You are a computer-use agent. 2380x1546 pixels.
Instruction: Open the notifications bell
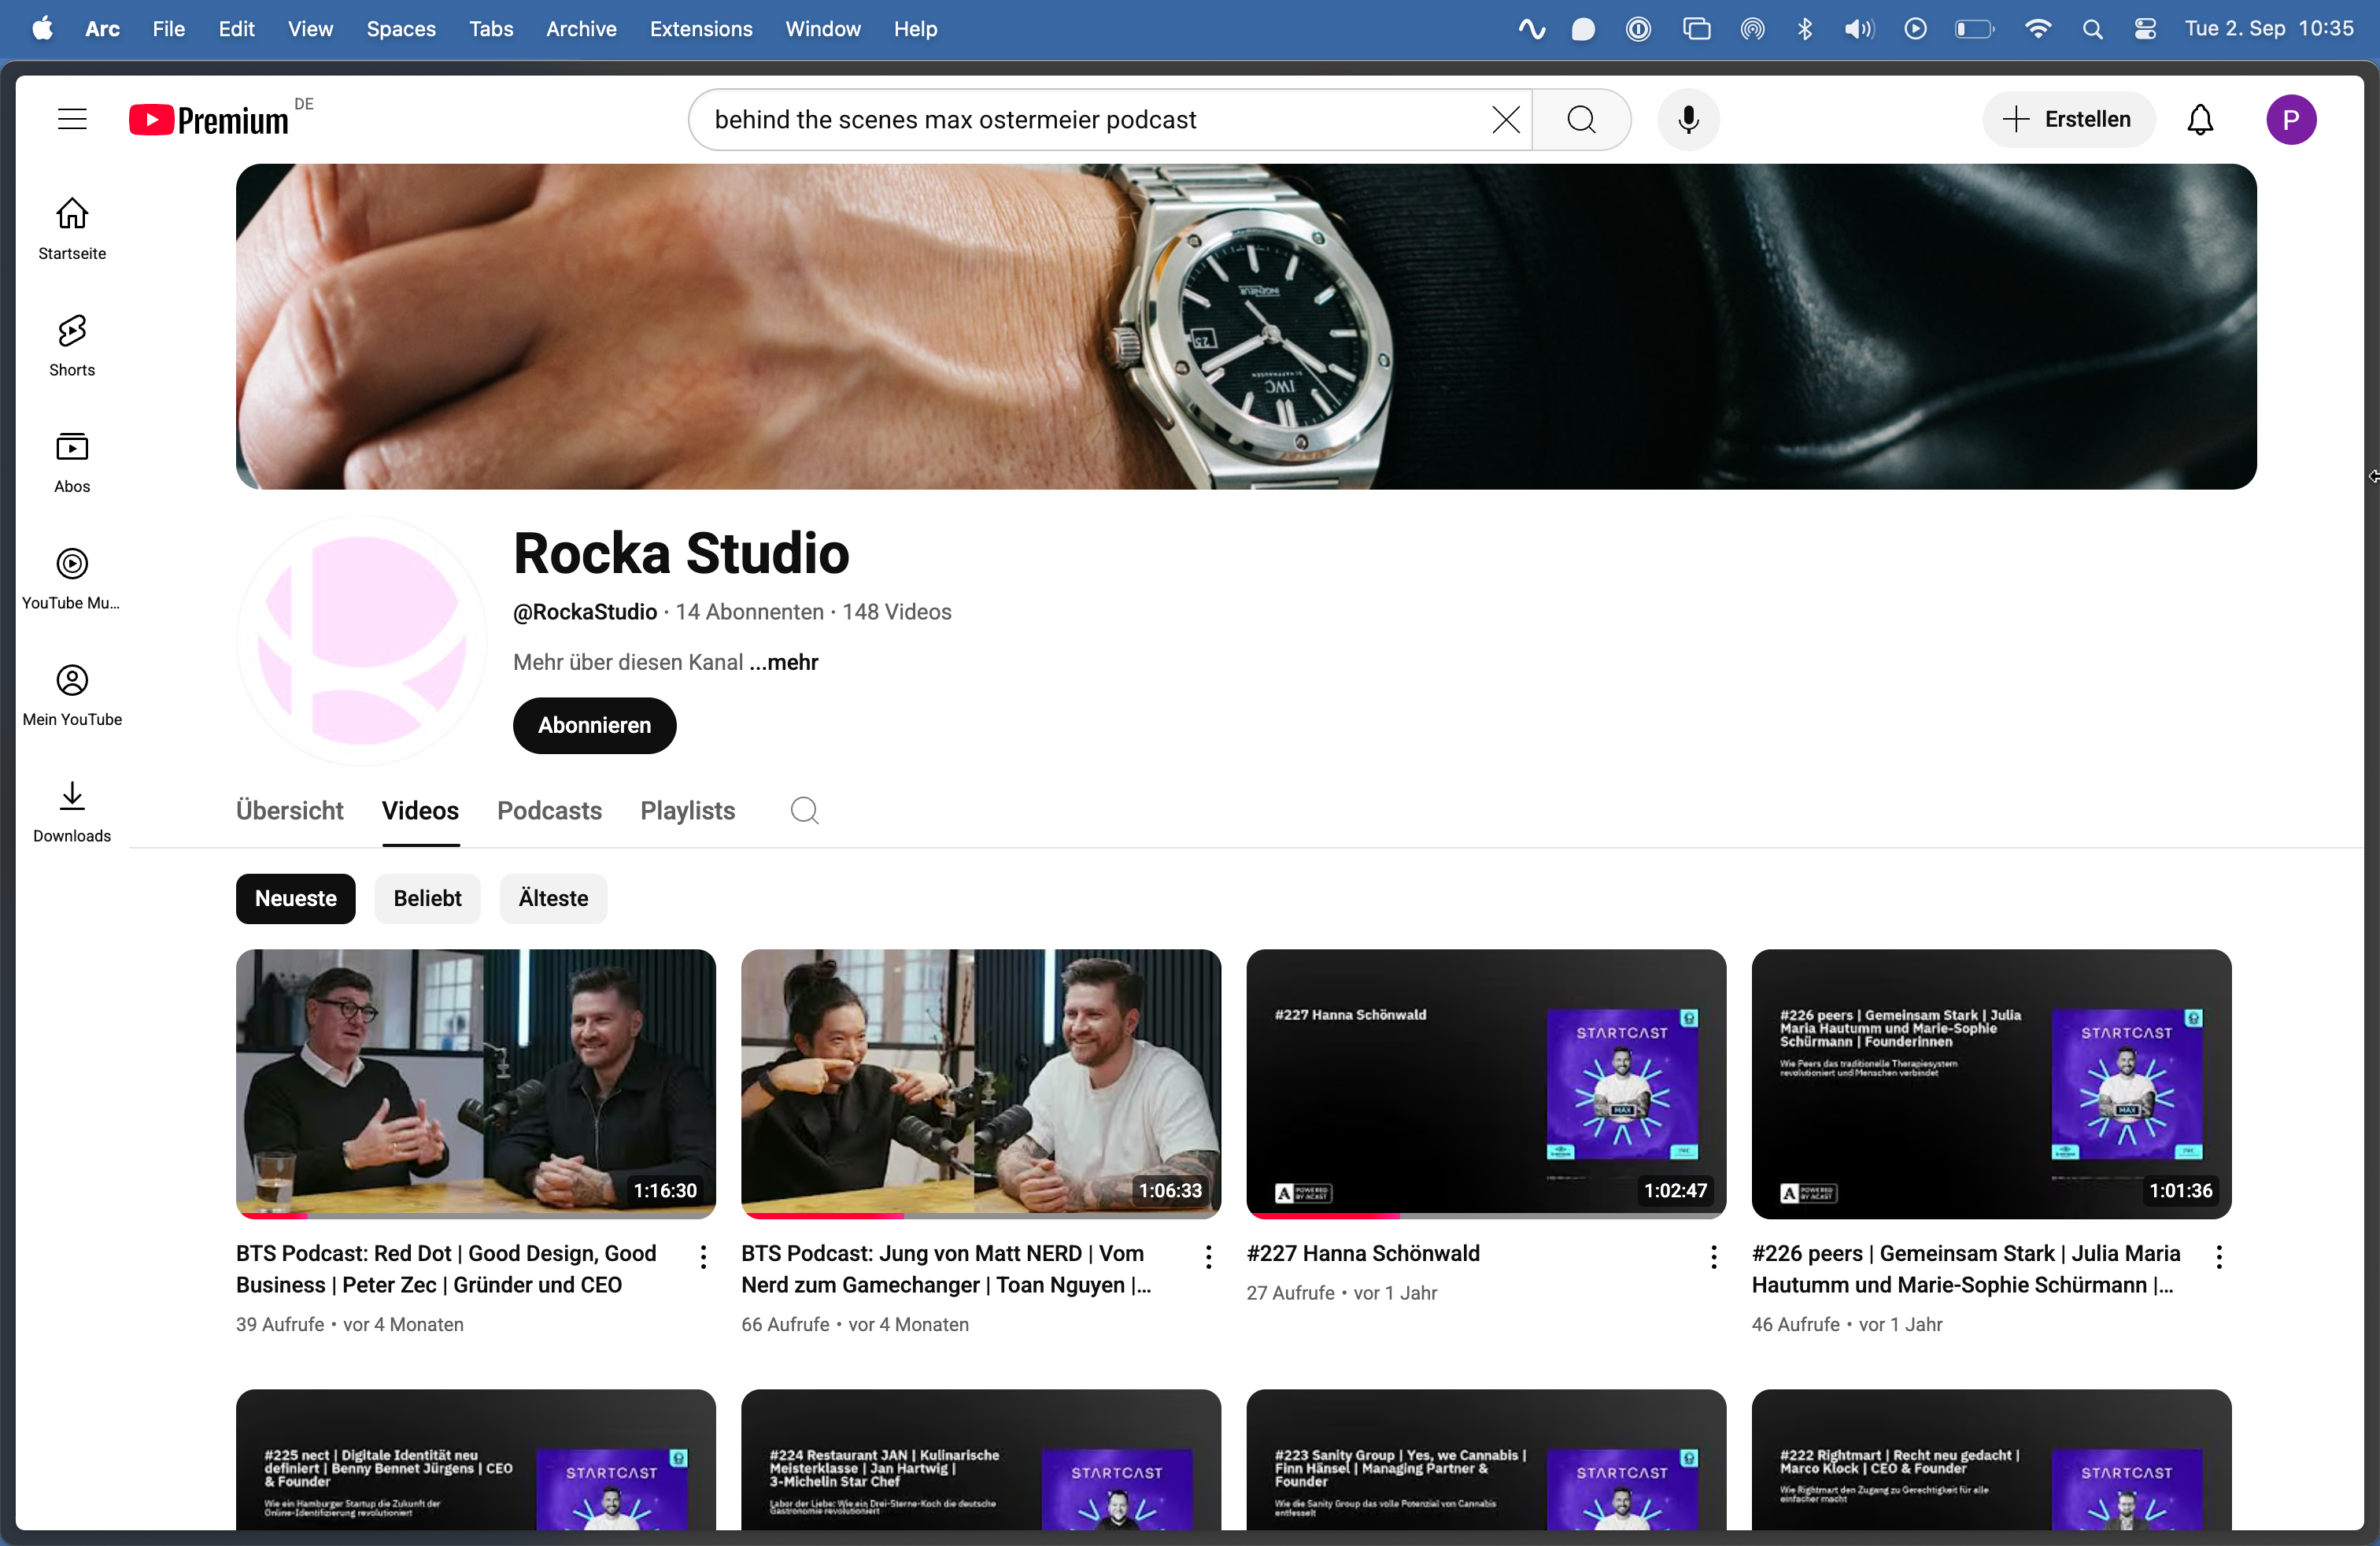pyautogui.click(x=2200, y=120)
